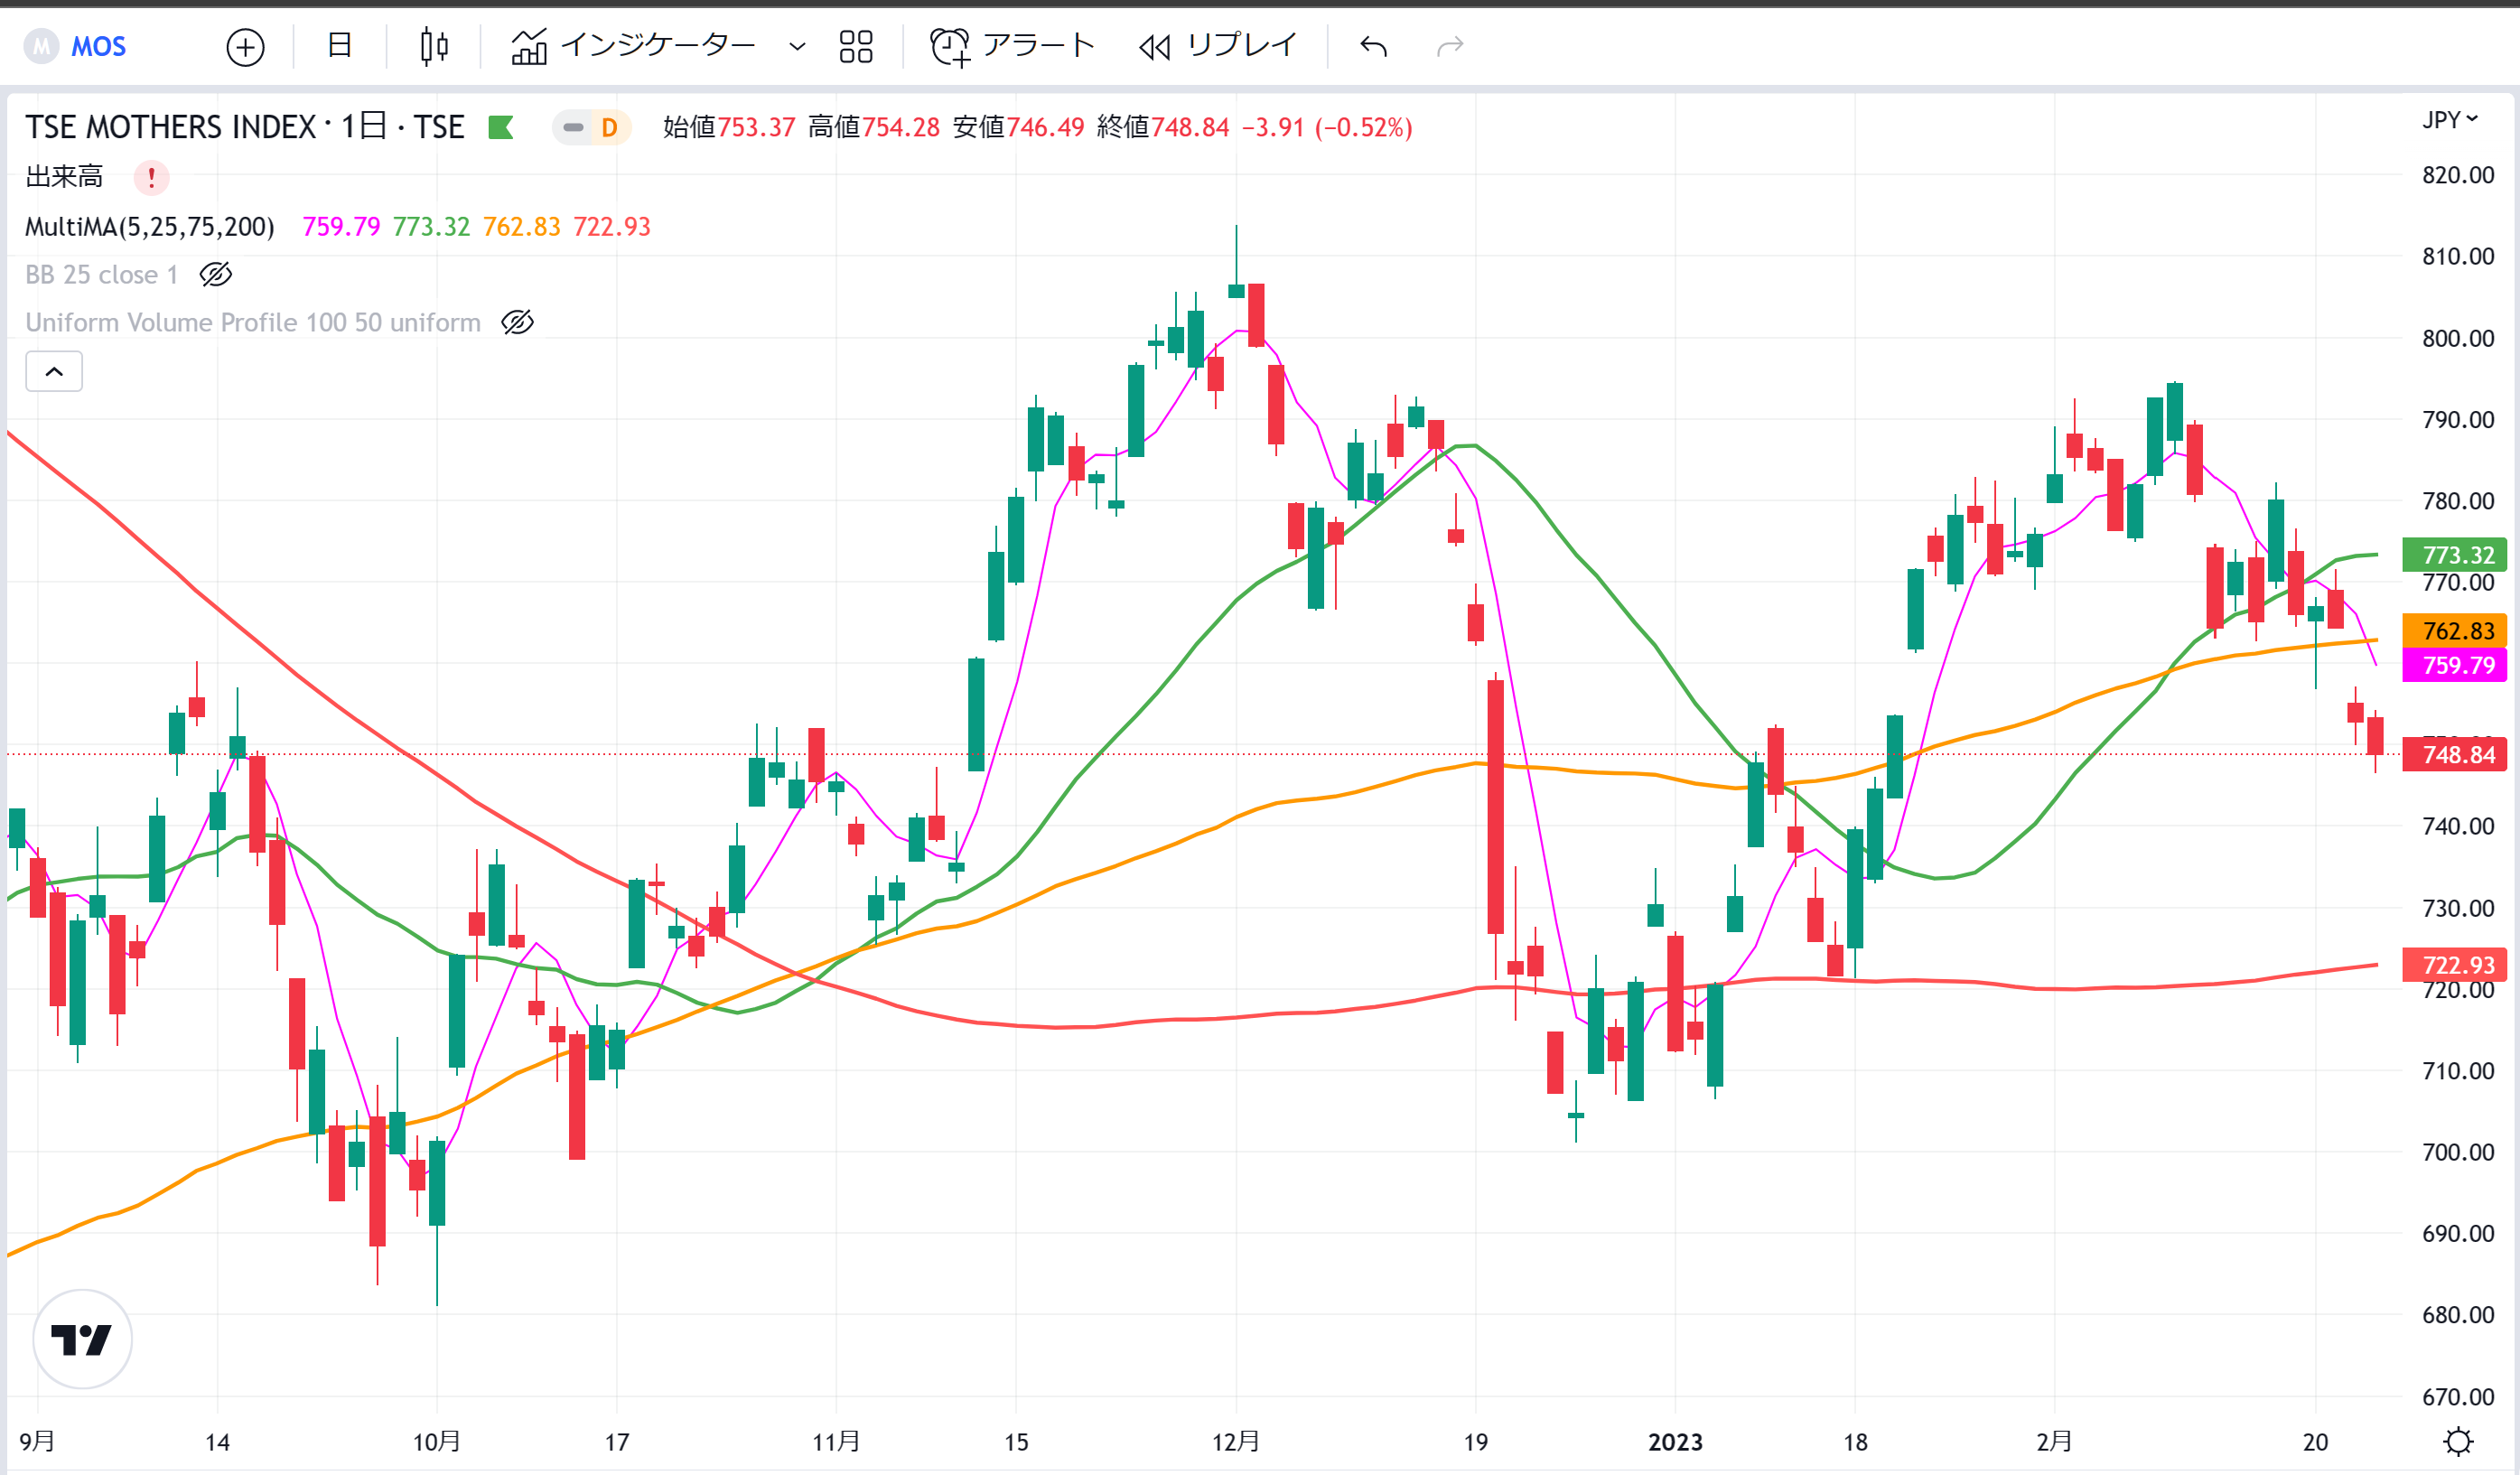Expand the indicators favorites dropdown arrow
2520x1475 pixels.
pyautogui.click(x=797, y=47)
